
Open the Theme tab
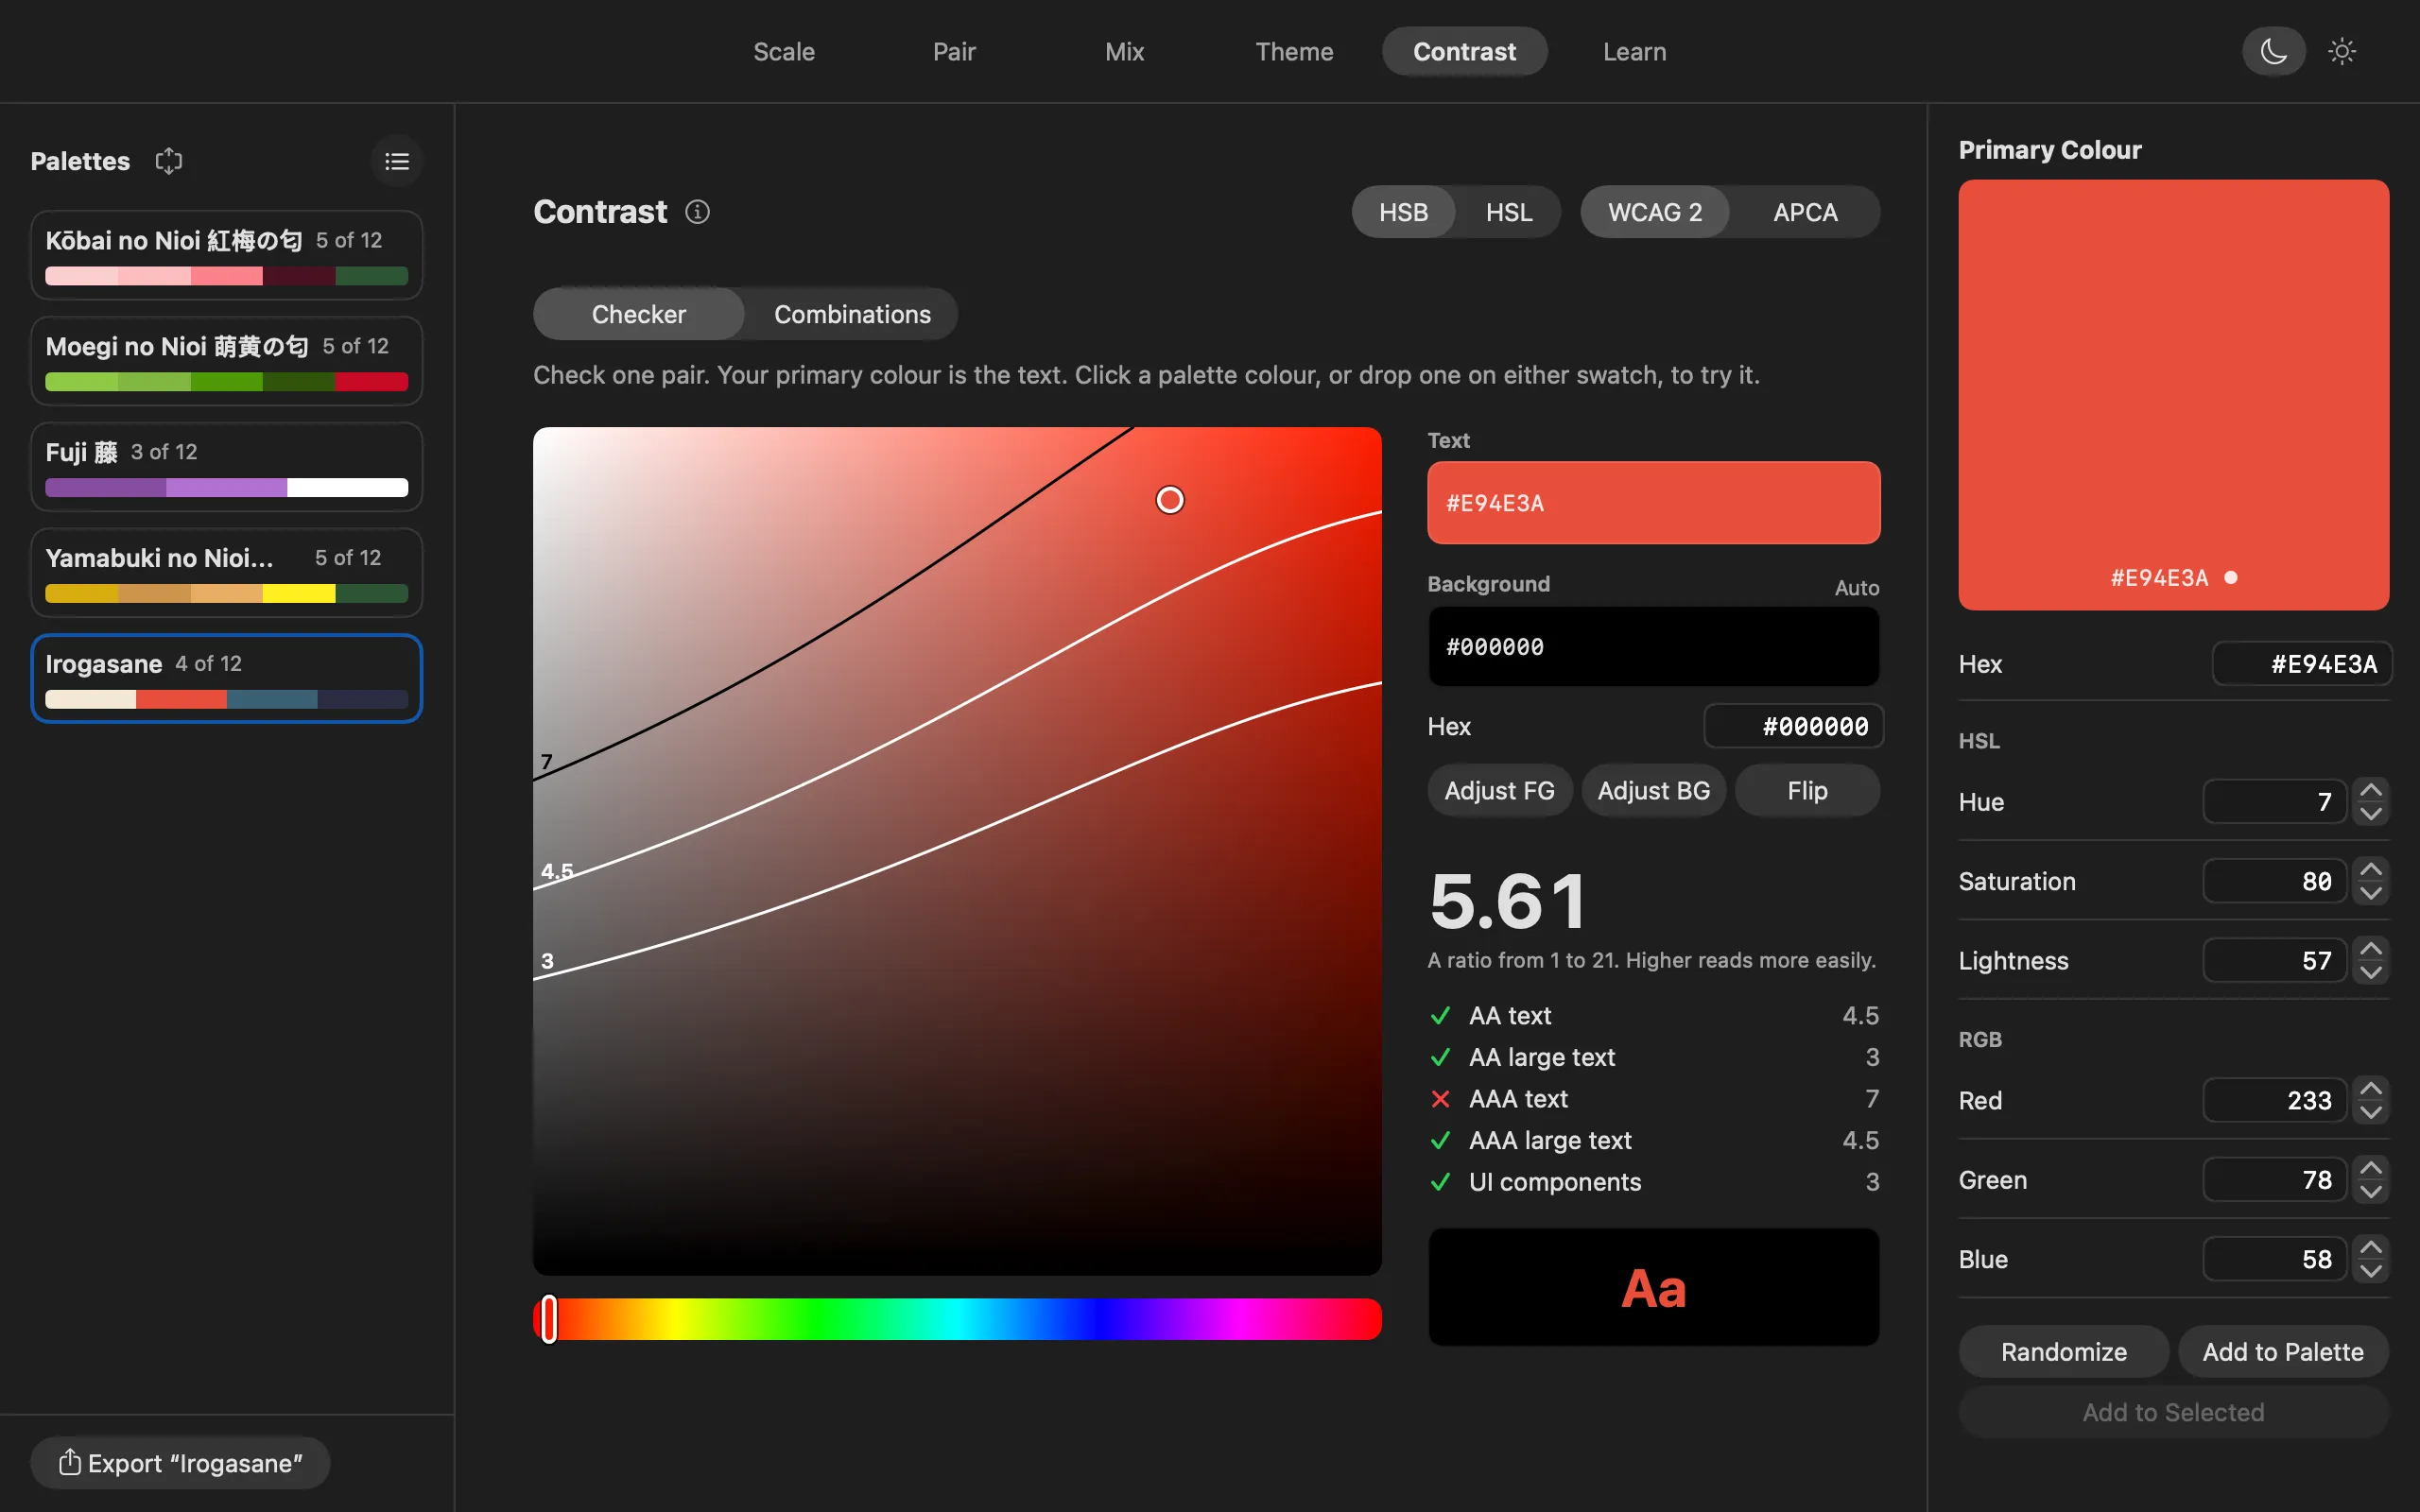coord(1294,51)
